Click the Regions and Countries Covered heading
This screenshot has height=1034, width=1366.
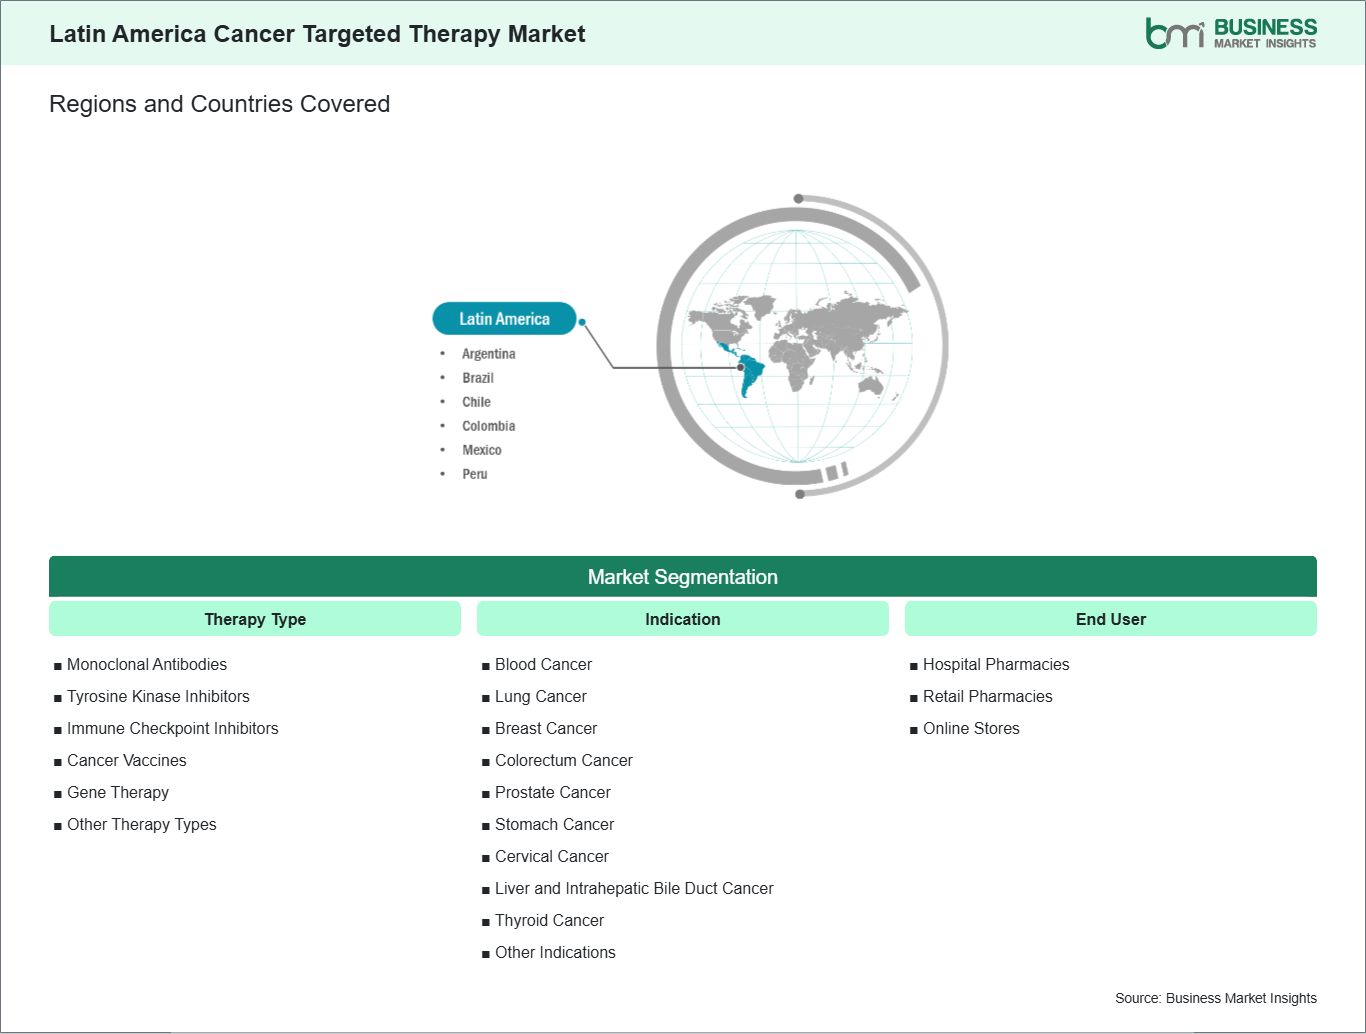pos(219,104)
